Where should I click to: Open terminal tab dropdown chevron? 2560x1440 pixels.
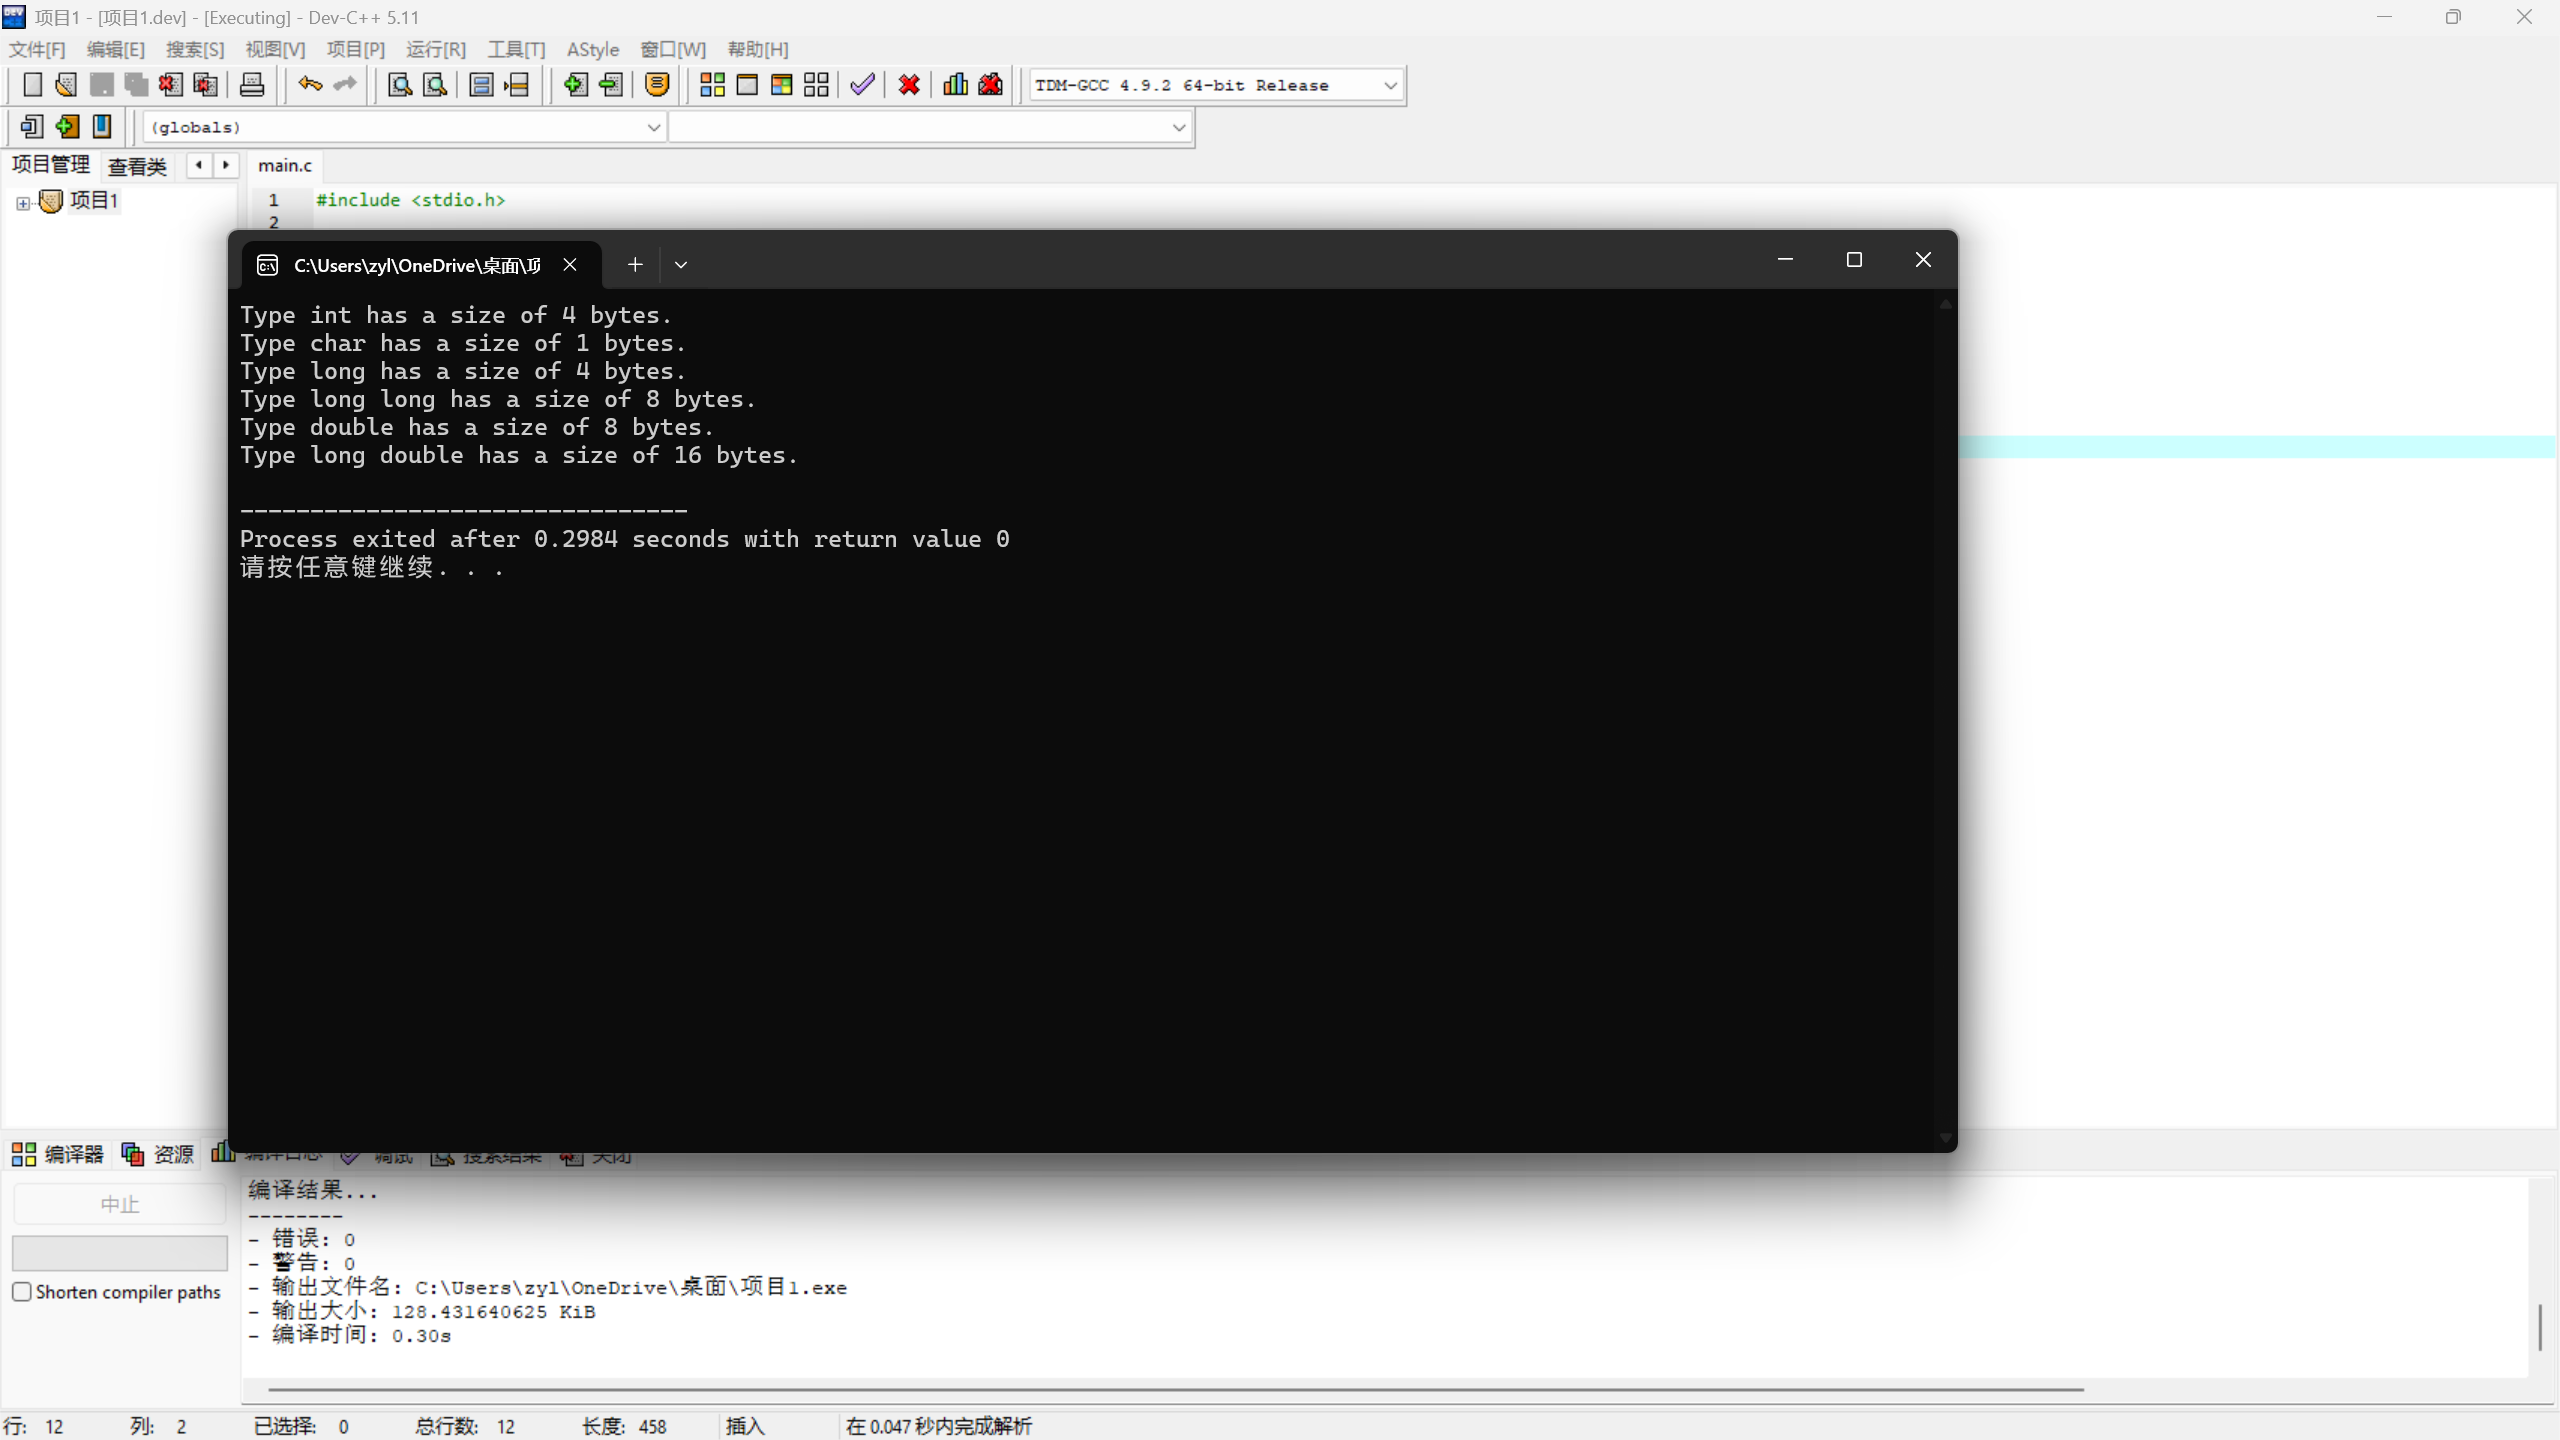click(681, 265)
